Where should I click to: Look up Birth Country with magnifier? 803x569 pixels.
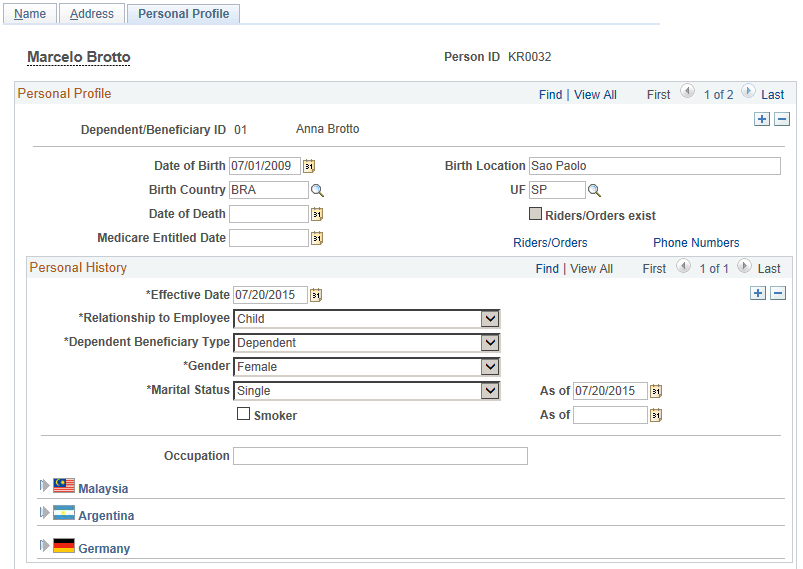tap(318, 191)
